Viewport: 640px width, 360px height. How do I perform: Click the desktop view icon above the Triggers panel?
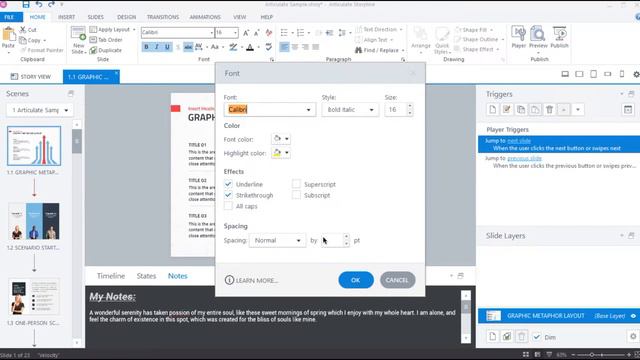pyautogui.click(x=565, y=74)
